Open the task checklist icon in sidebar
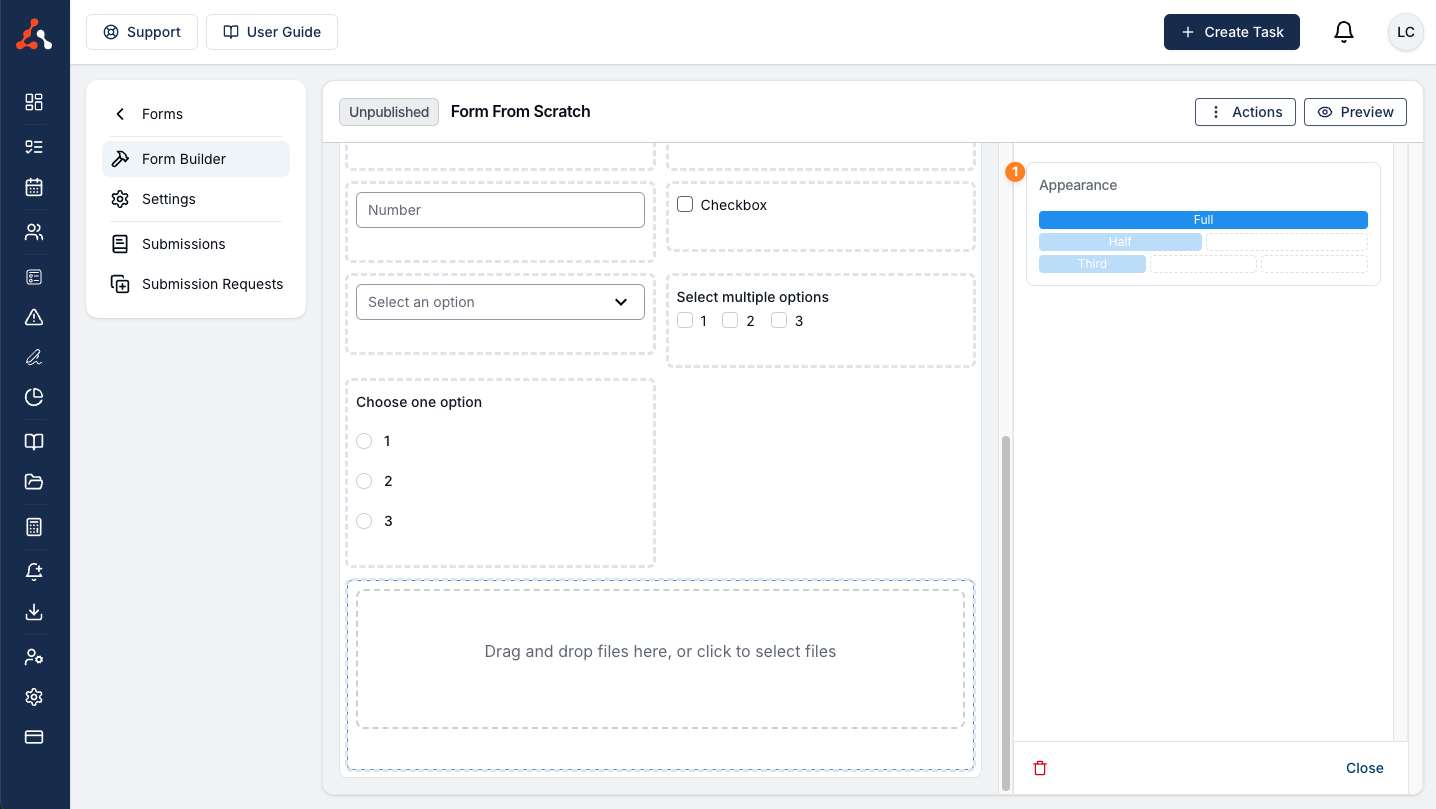 [x=34, y=147]
